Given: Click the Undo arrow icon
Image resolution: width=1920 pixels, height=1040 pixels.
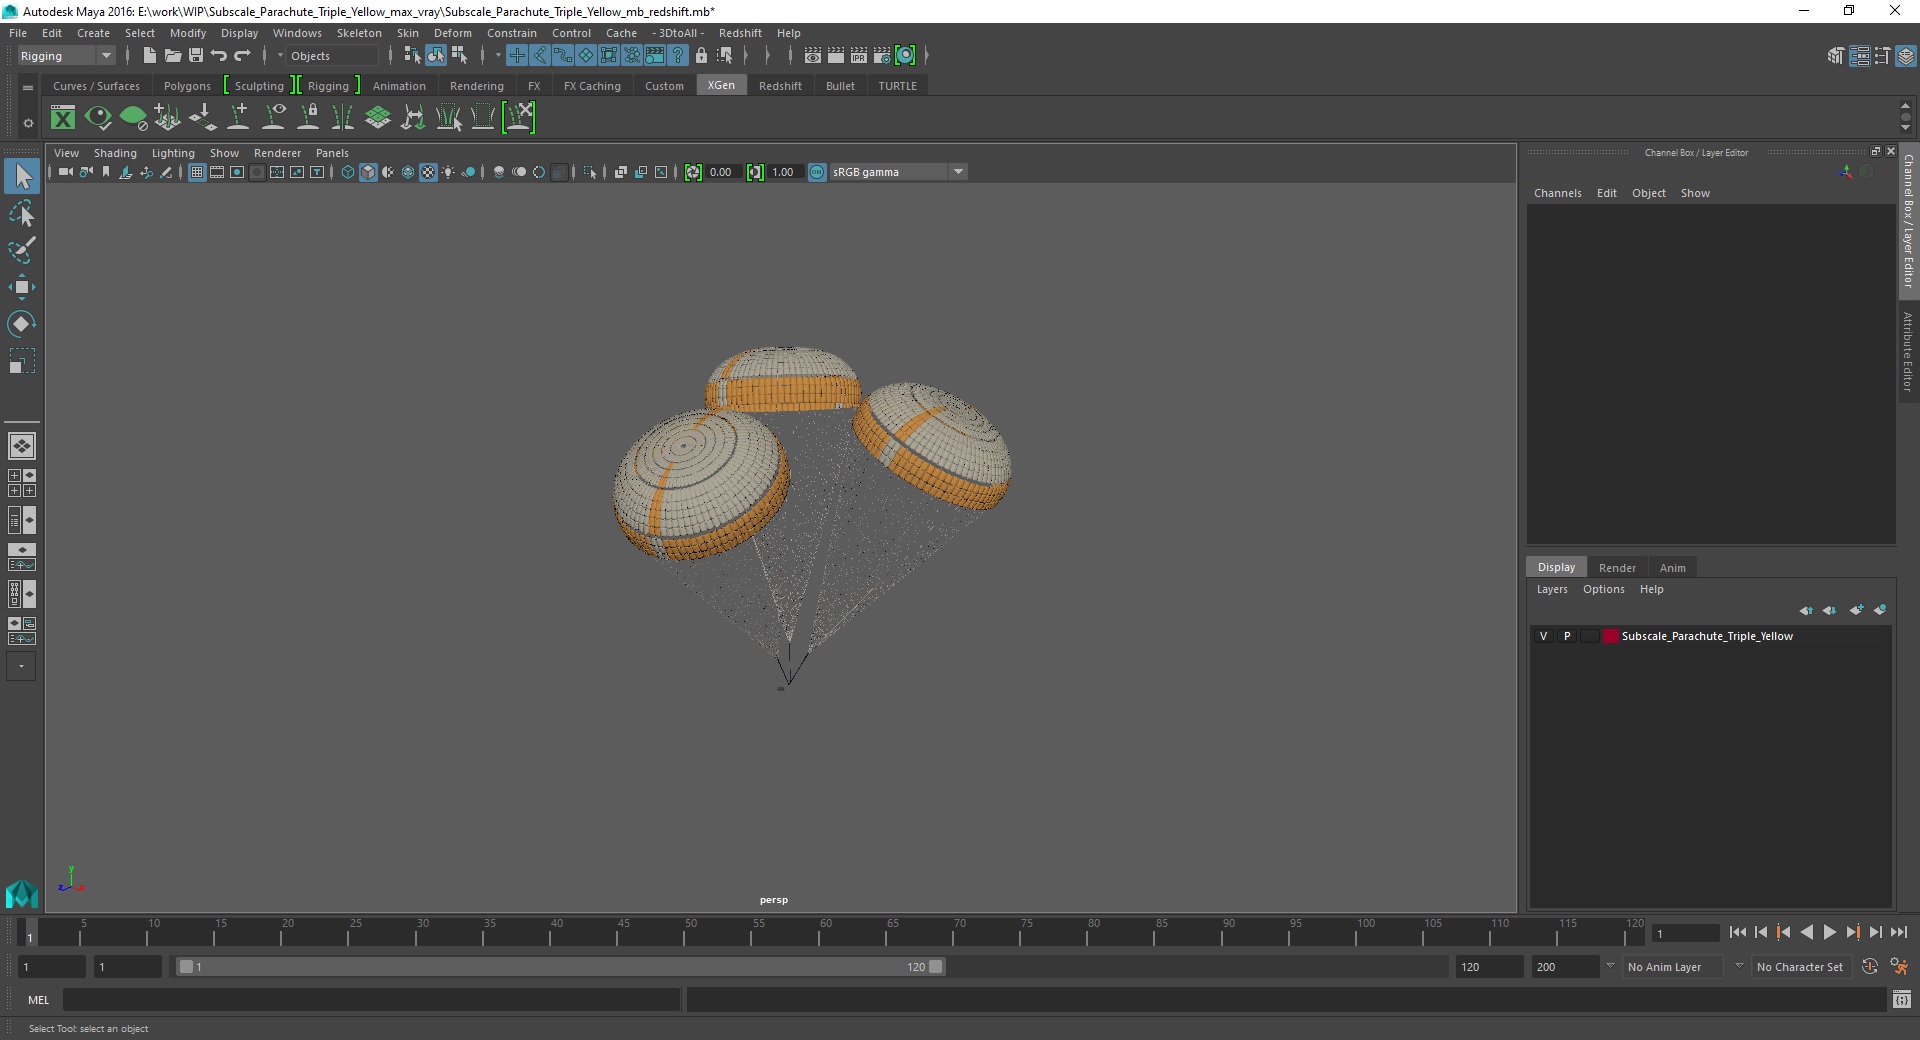Looking at the screenshot, I should pos(219,56).
